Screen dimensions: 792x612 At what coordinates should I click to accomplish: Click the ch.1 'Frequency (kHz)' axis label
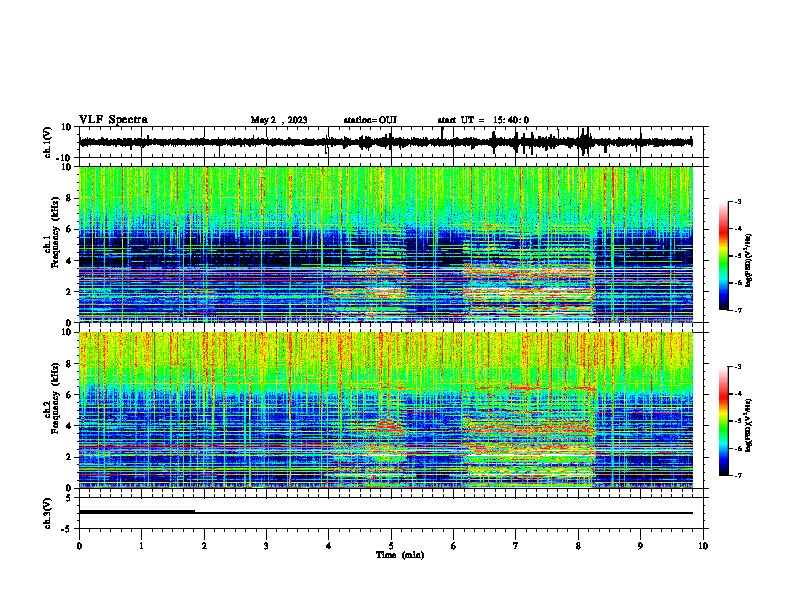coord(55,230)
